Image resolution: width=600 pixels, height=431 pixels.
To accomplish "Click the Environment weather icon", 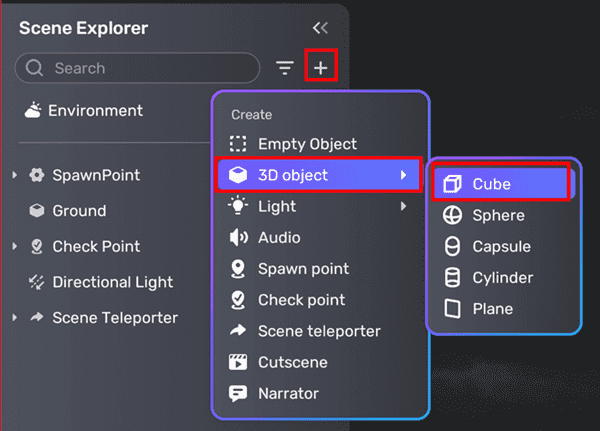I will [33, 110].
